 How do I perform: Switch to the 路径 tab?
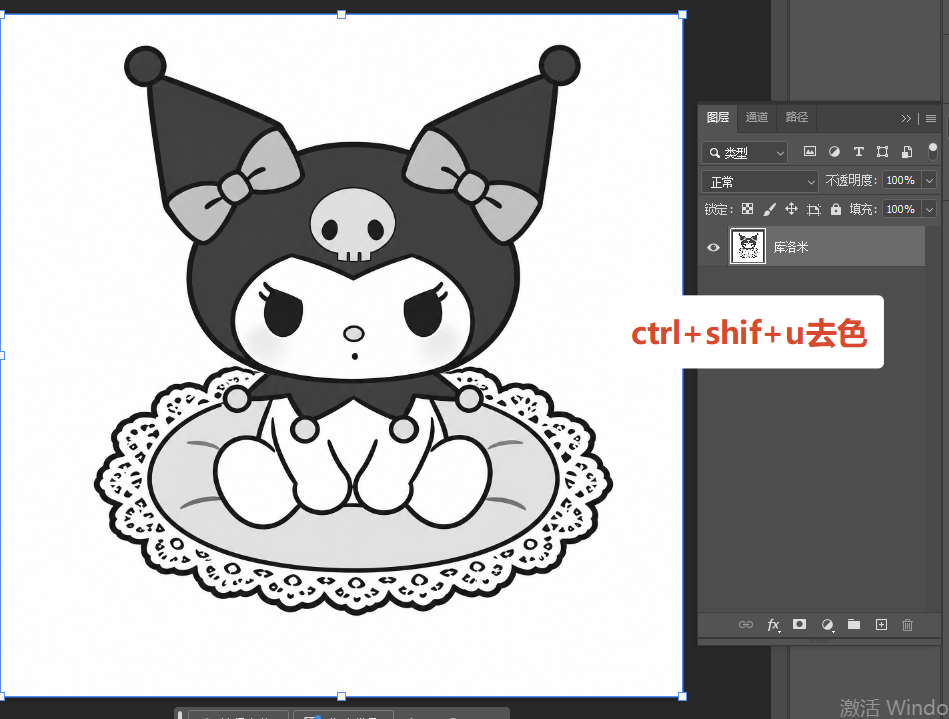(x=796, y=117)
